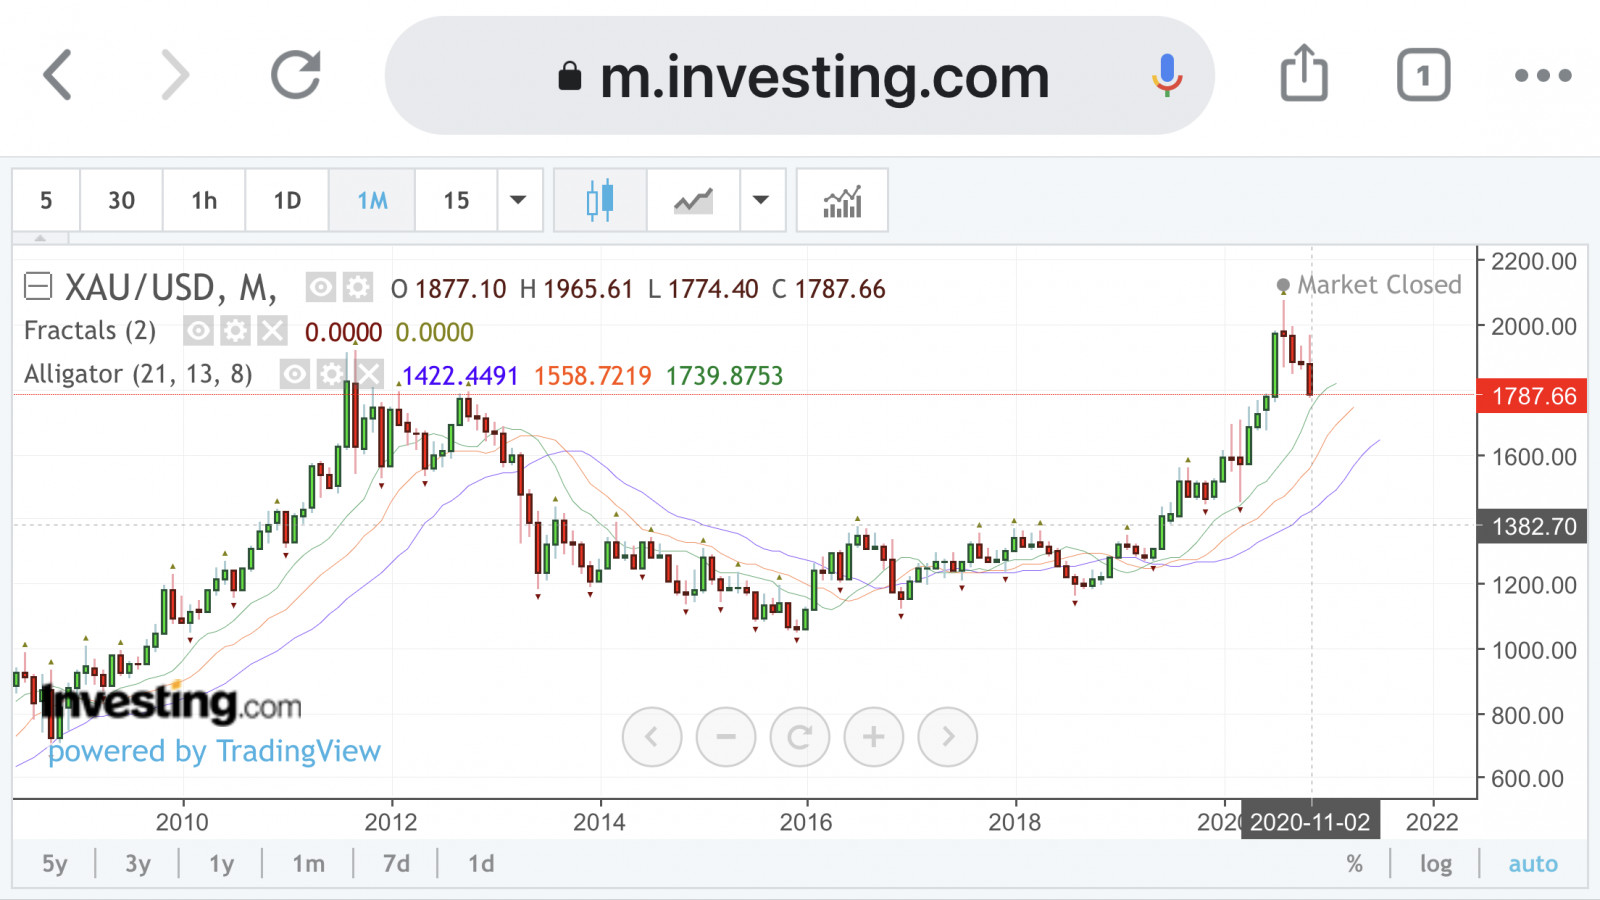
Task: Tap the browser share icon
Action: coord(1304,74)
